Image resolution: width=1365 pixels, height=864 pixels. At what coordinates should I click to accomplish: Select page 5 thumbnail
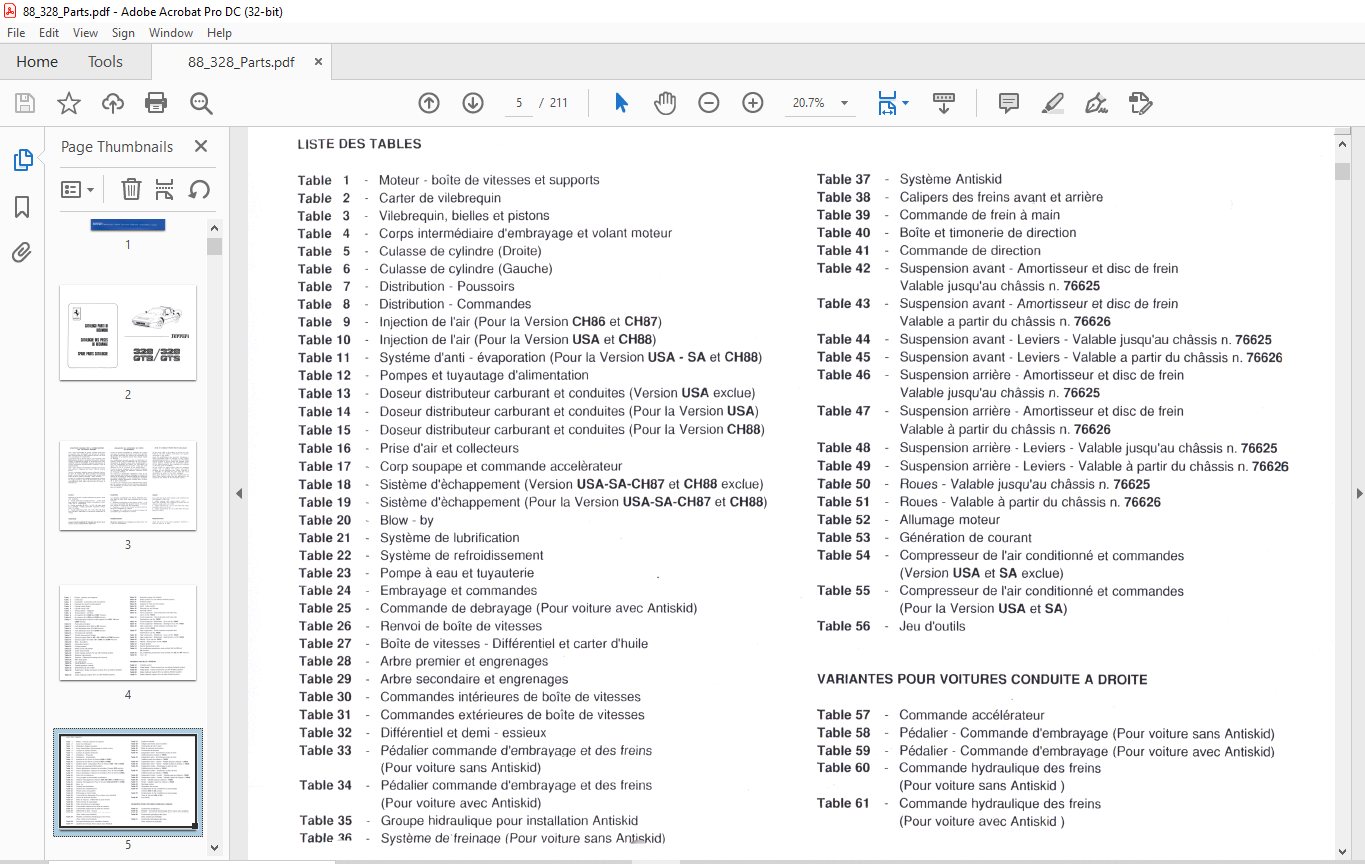[x=128, y=782]
